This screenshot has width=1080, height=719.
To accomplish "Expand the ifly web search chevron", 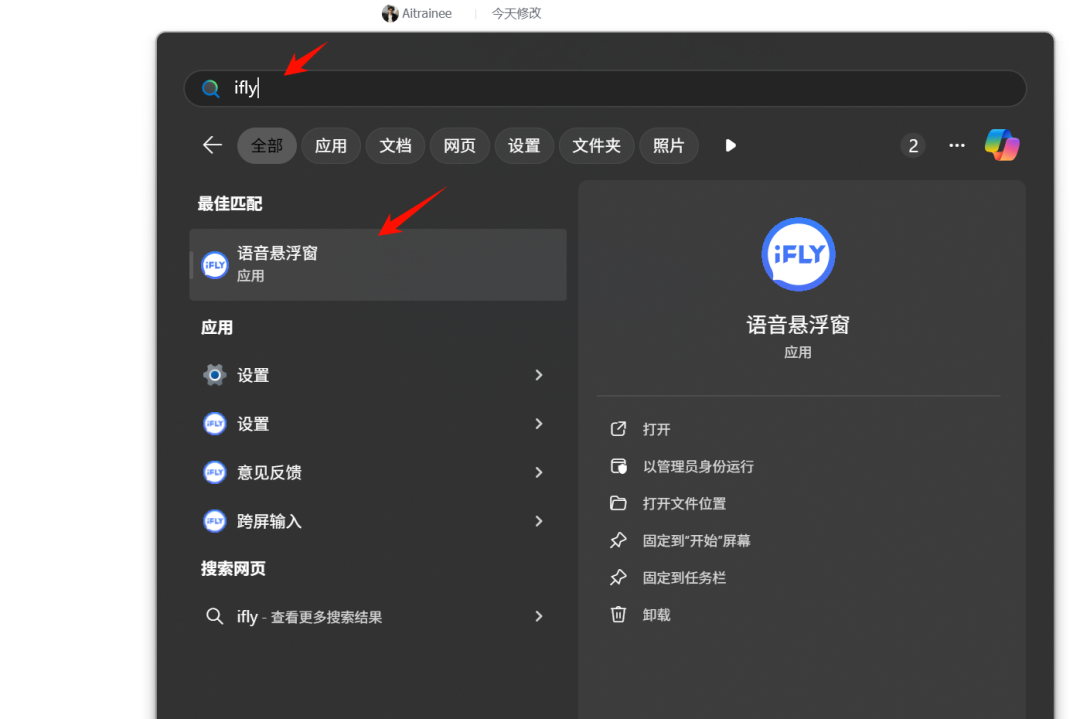I will [539, 616].
